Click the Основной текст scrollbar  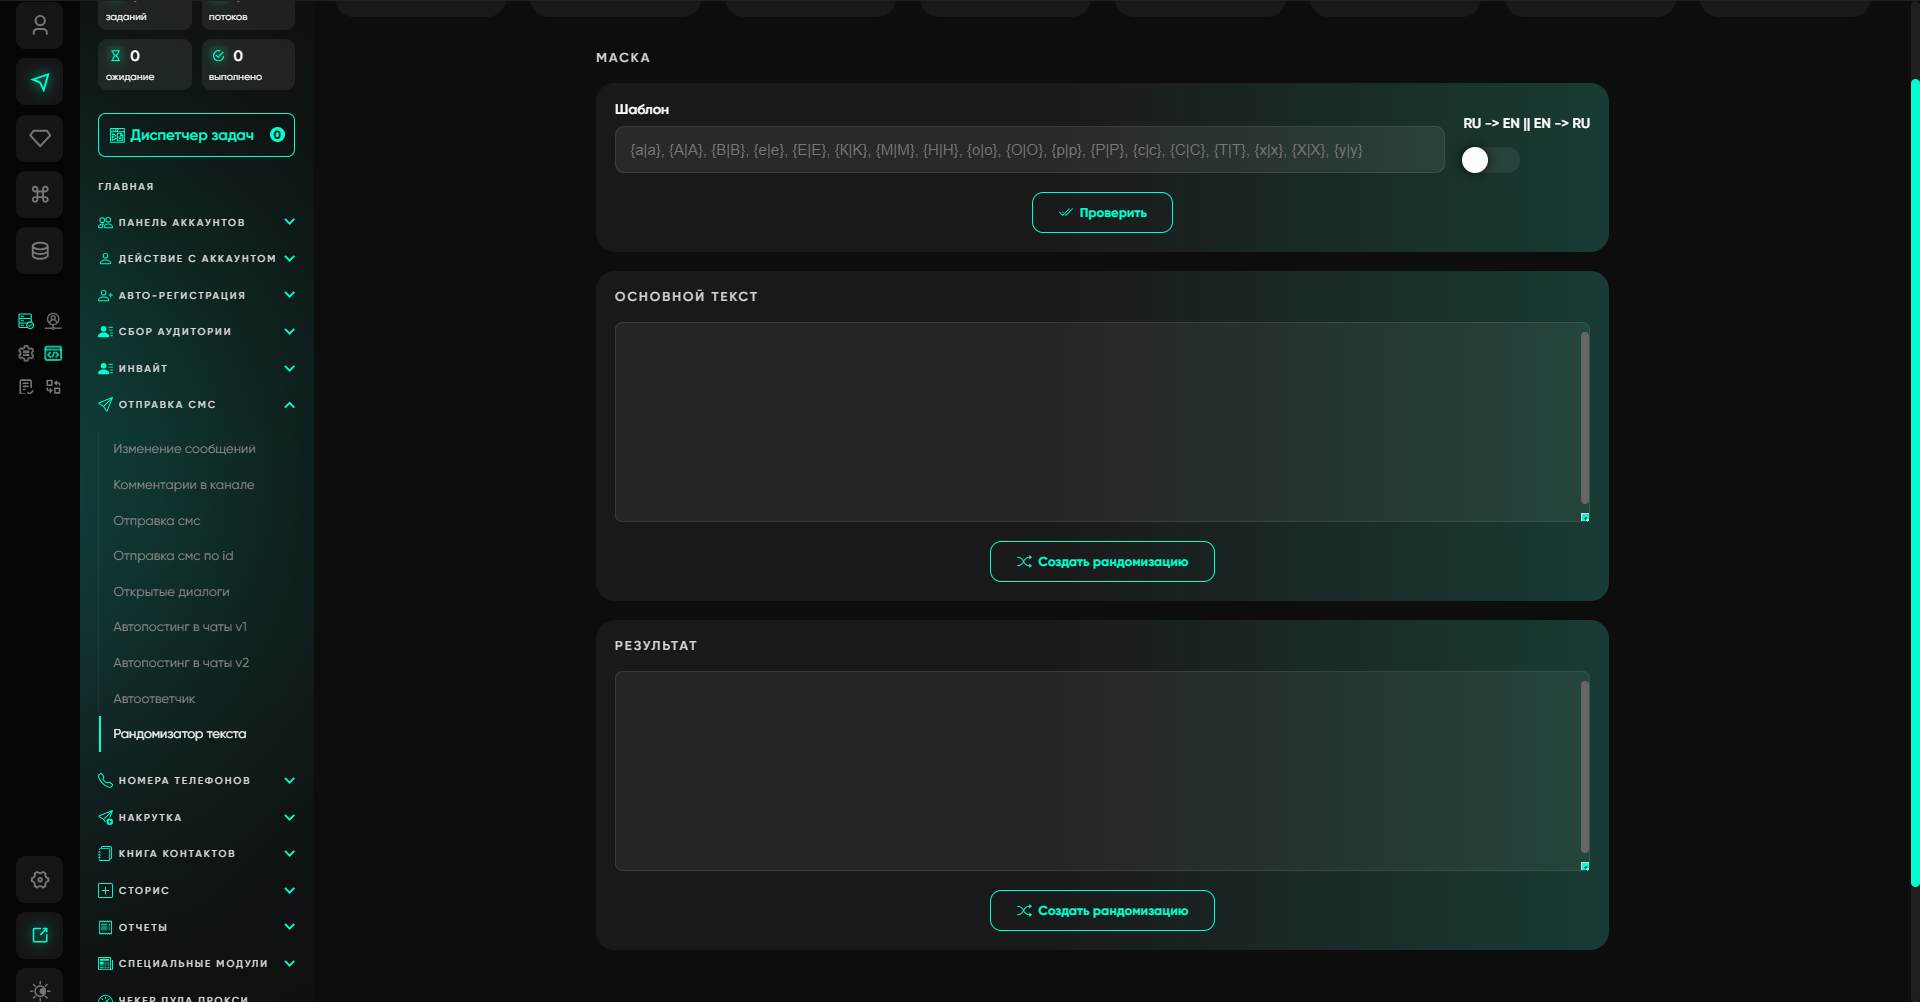[x=1584, y=418]
